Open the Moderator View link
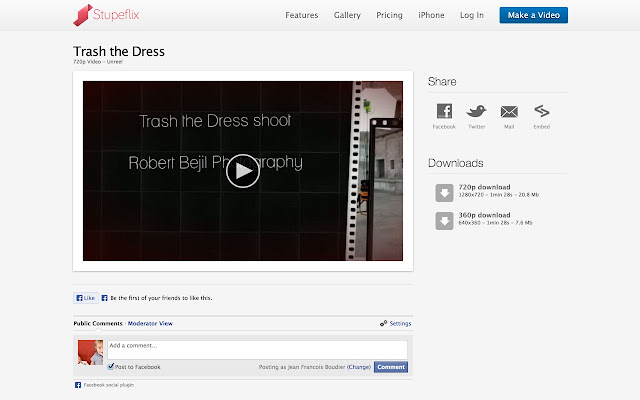The height and width of the screenshot is (400, 640). [150, 324]
